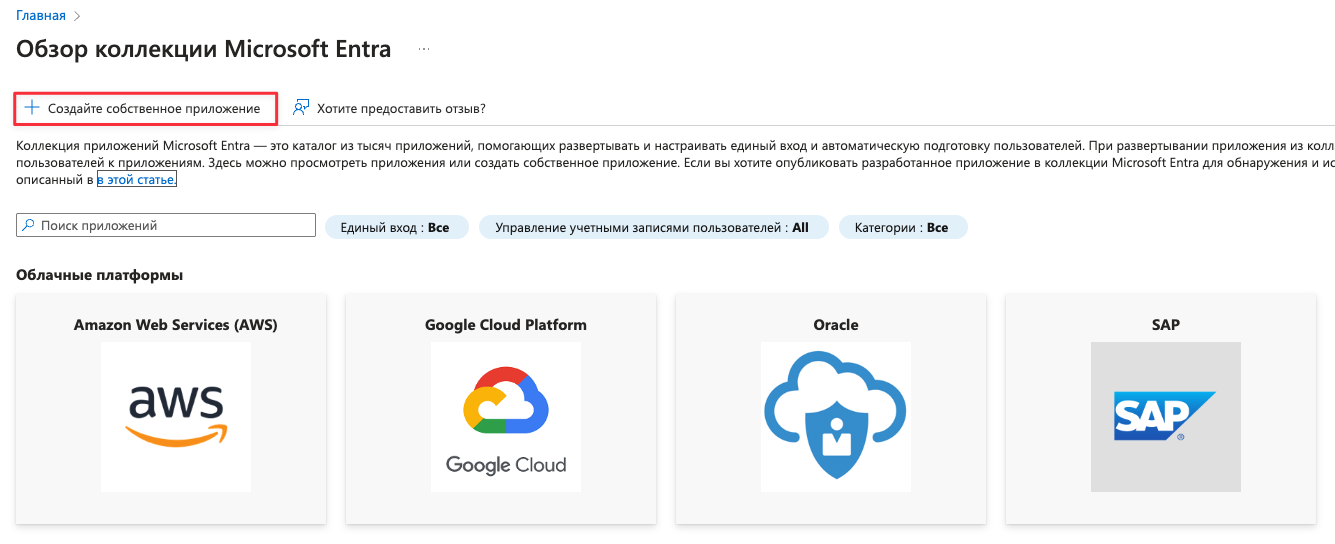Open the ellipsis menu beside the page title

424,49
